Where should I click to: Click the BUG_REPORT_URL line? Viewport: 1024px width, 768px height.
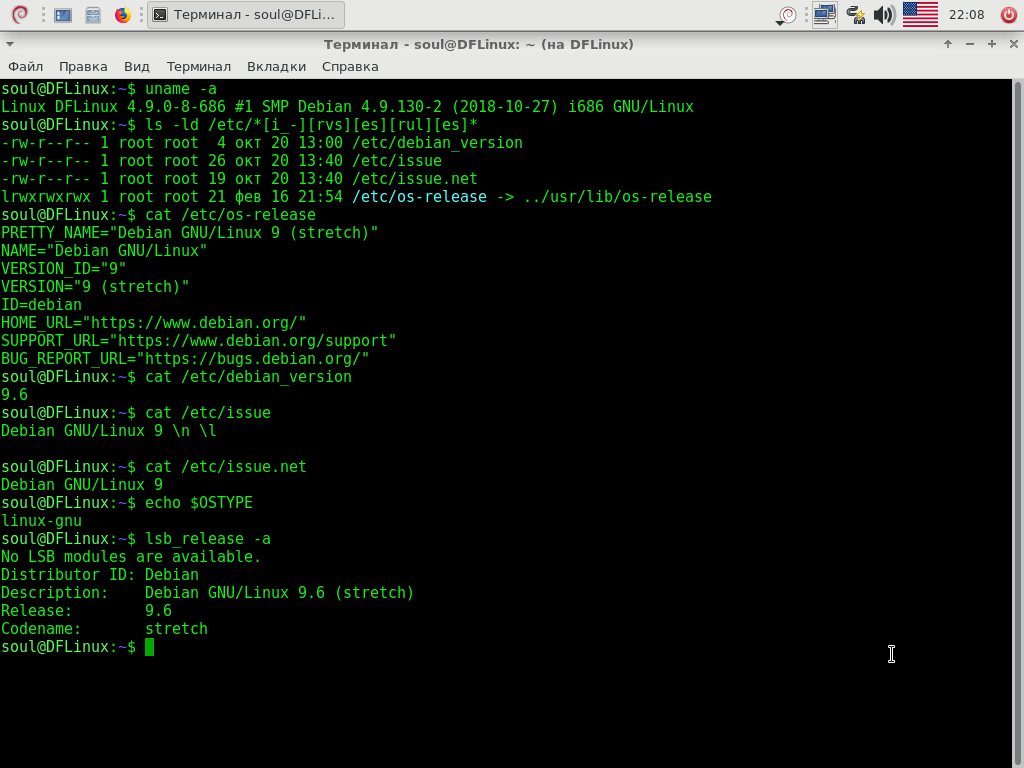tap(185, 359)
